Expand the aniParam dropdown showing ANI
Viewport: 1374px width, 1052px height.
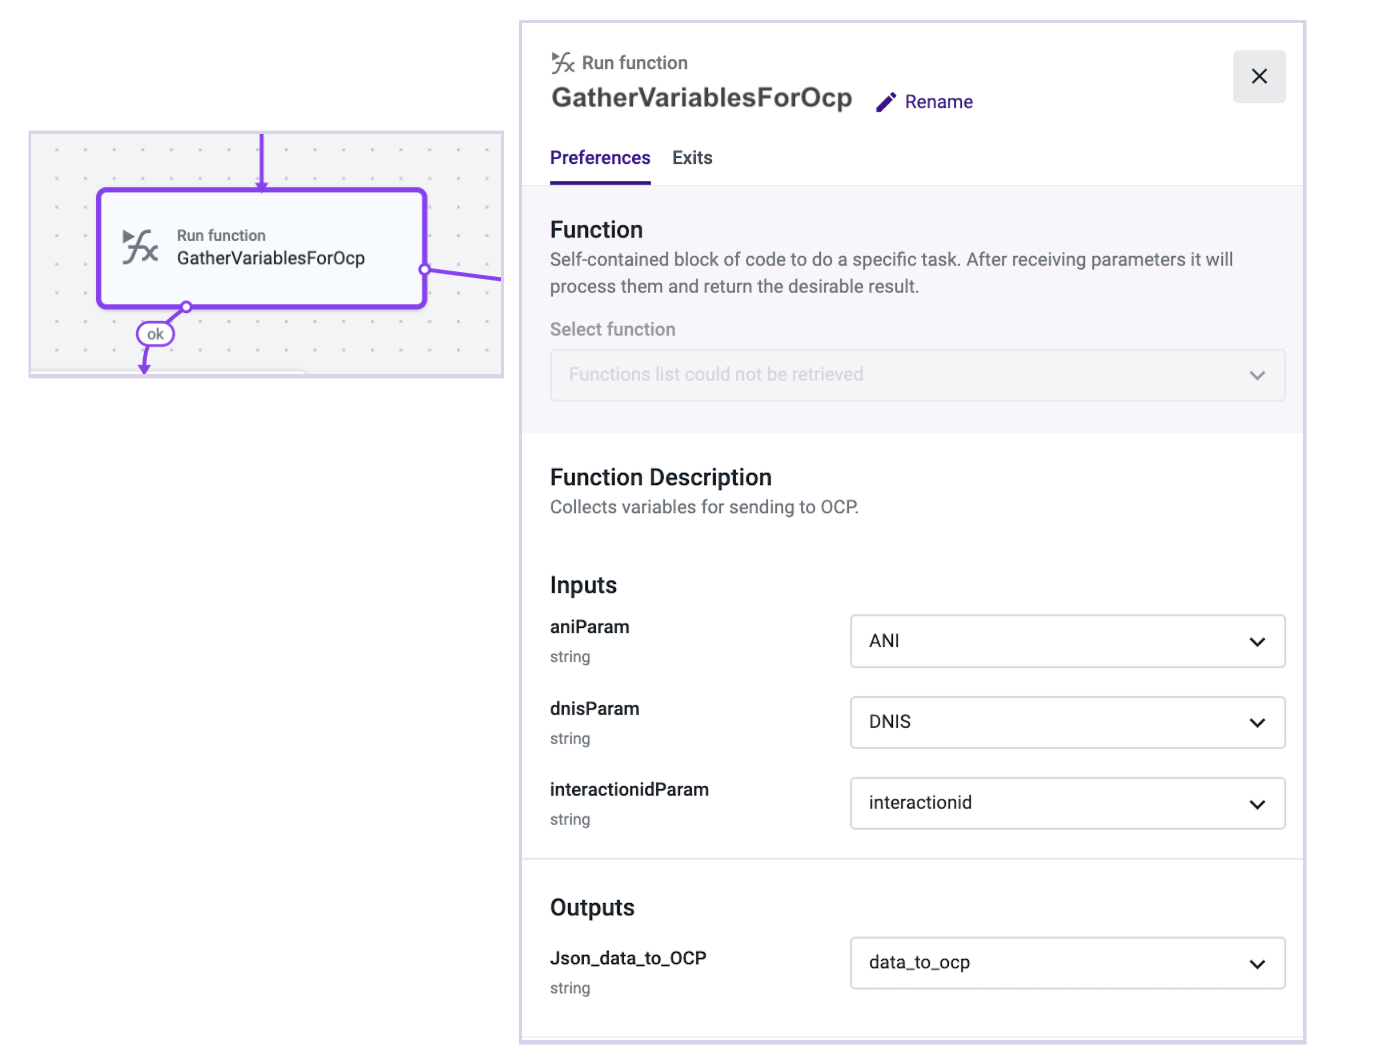(1067, 641)
